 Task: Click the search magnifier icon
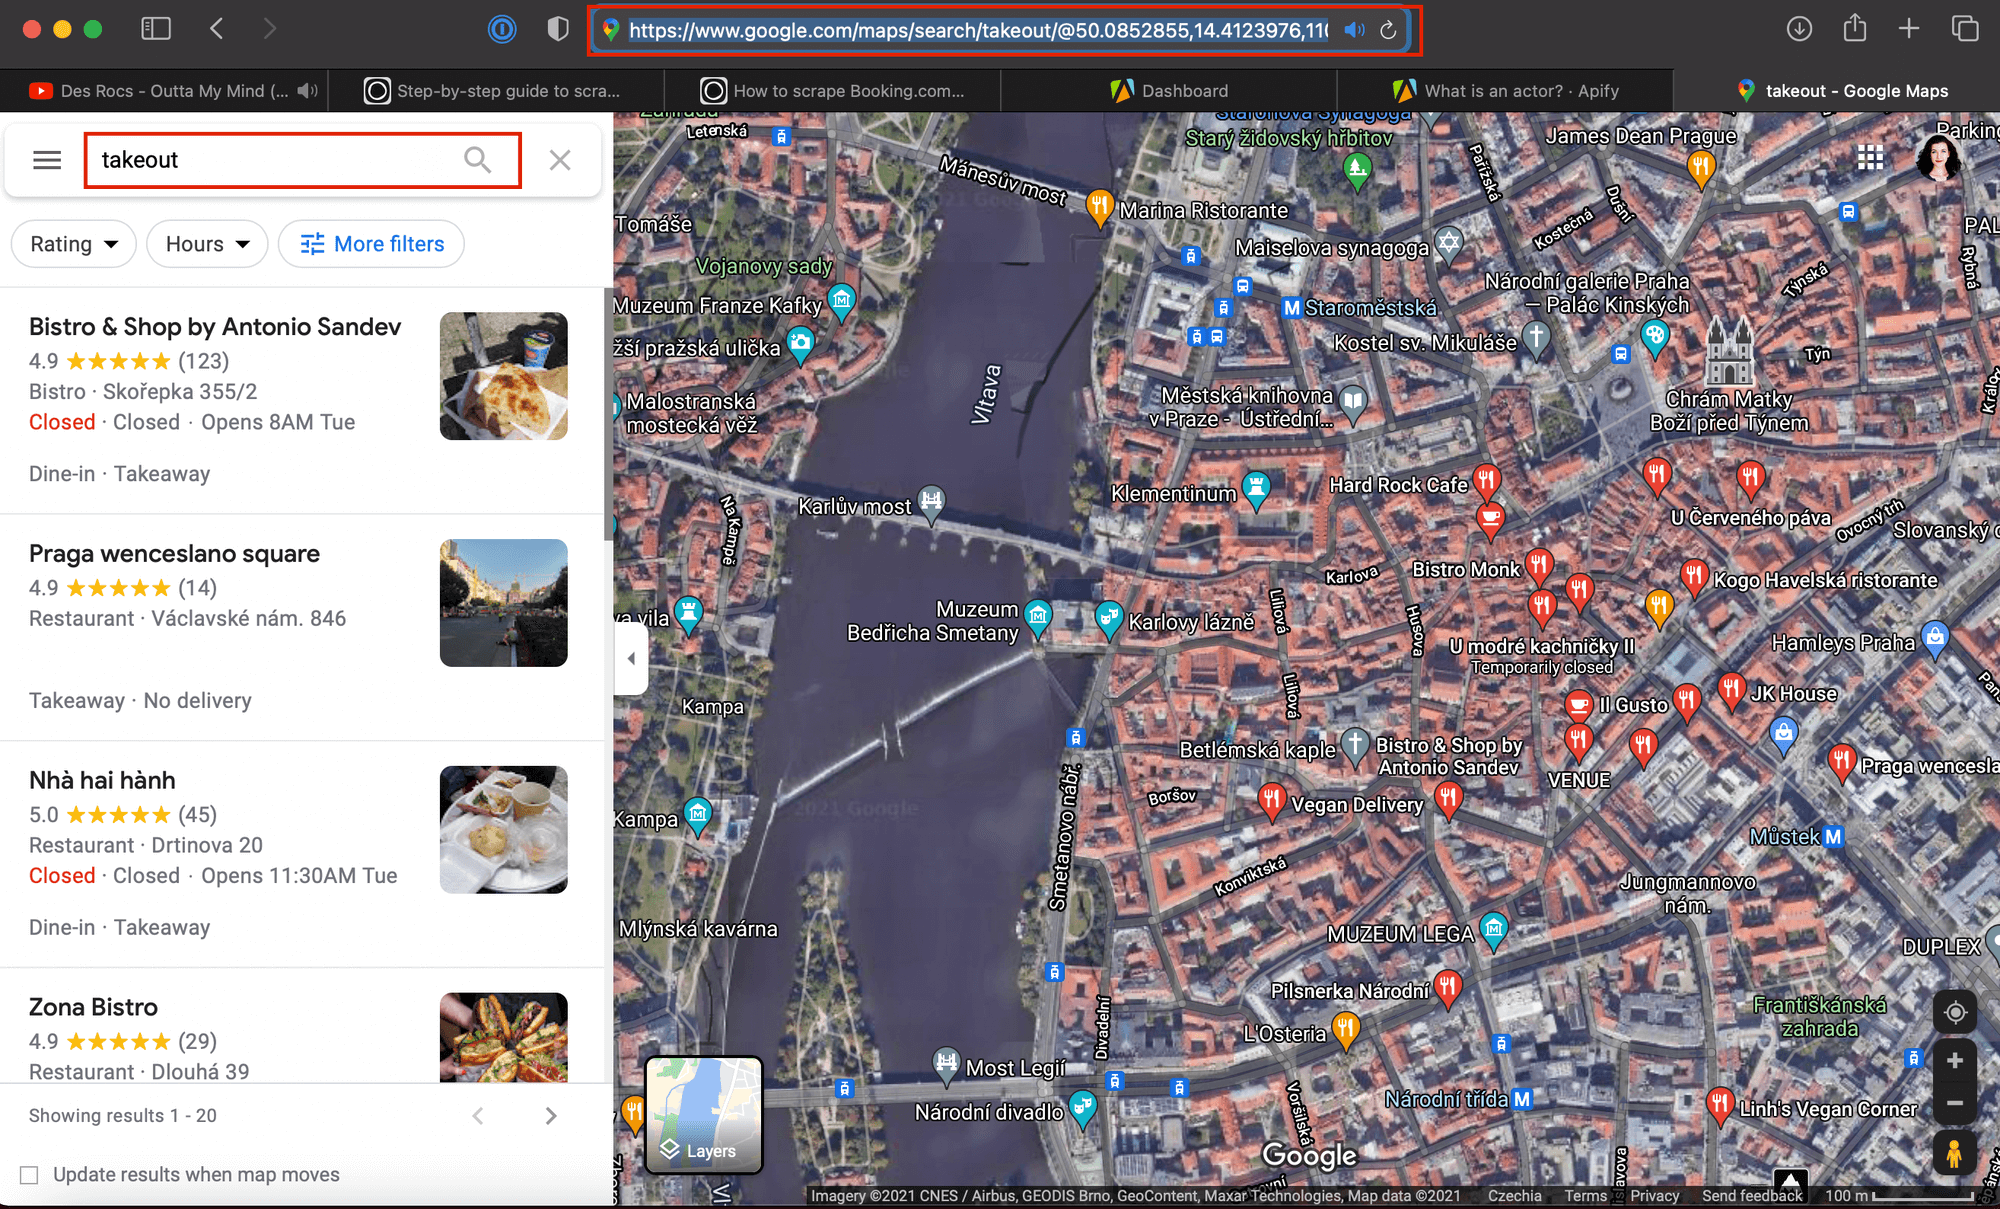point(477,160)
